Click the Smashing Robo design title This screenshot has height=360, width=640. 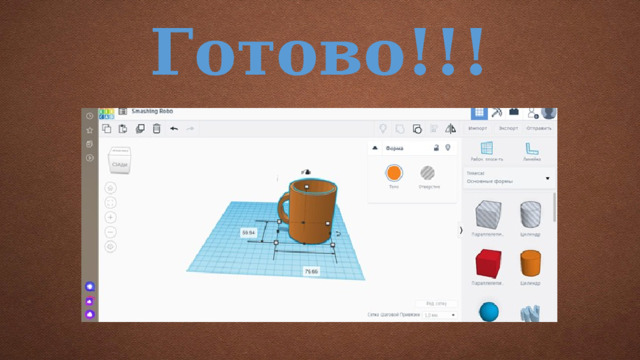152,111
